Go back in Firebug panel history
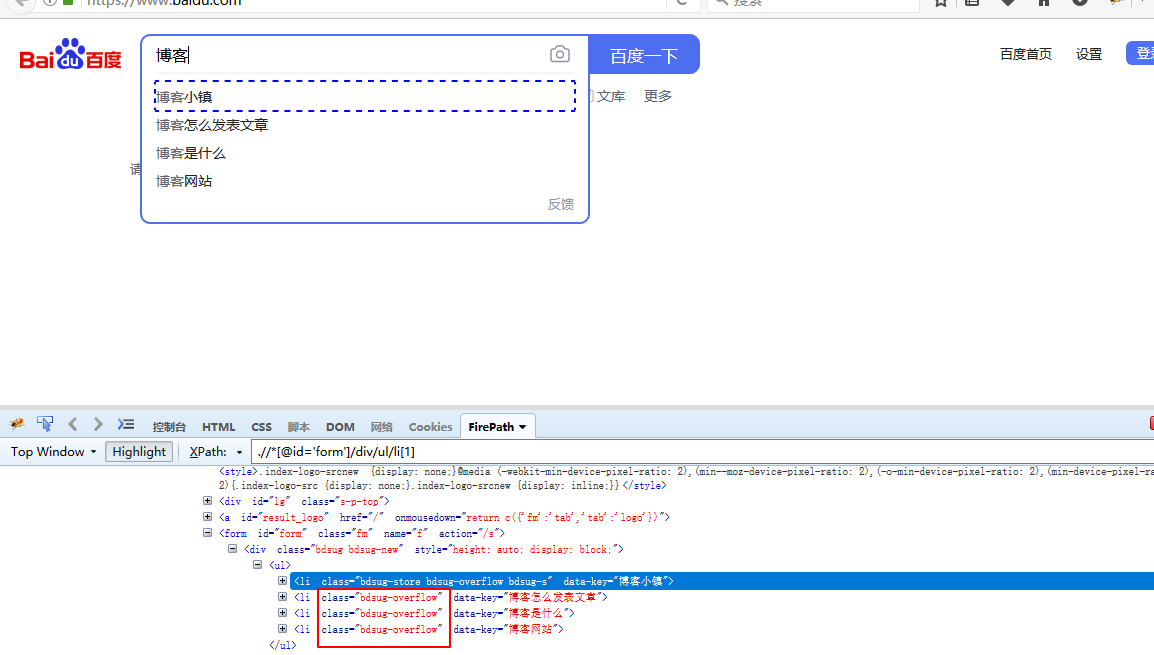 click(72, 424)
